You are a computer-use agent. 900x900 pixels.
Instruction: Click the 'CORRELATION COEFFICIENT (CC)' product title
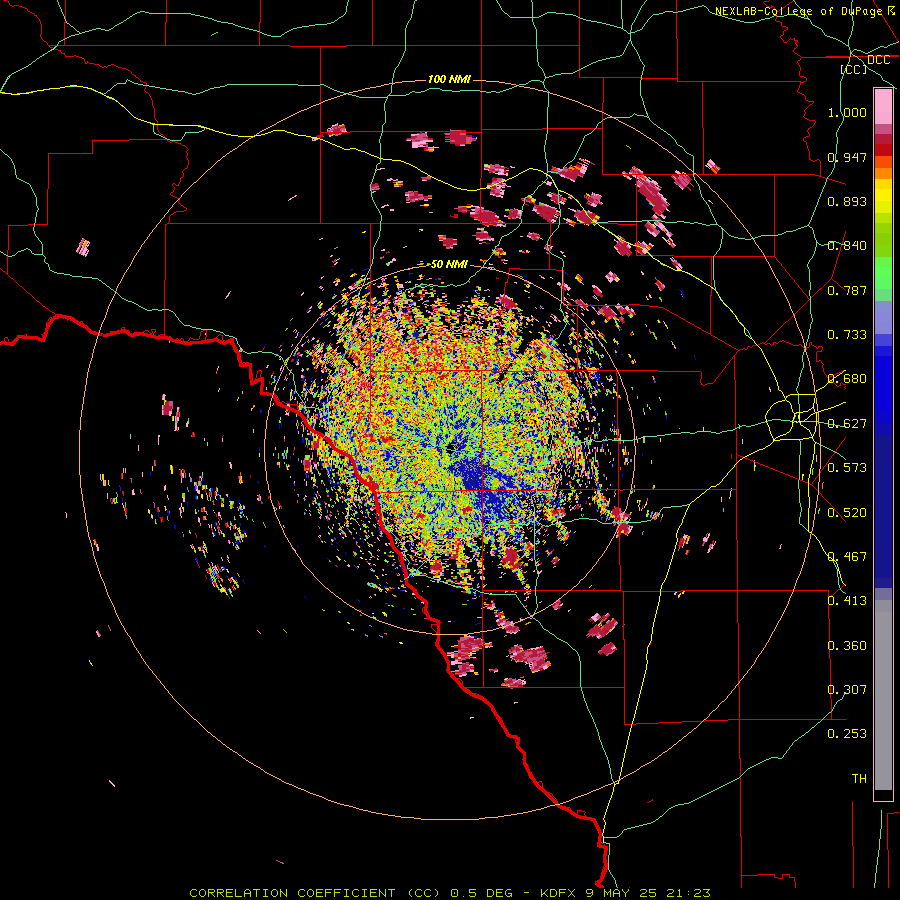(315, 893)
